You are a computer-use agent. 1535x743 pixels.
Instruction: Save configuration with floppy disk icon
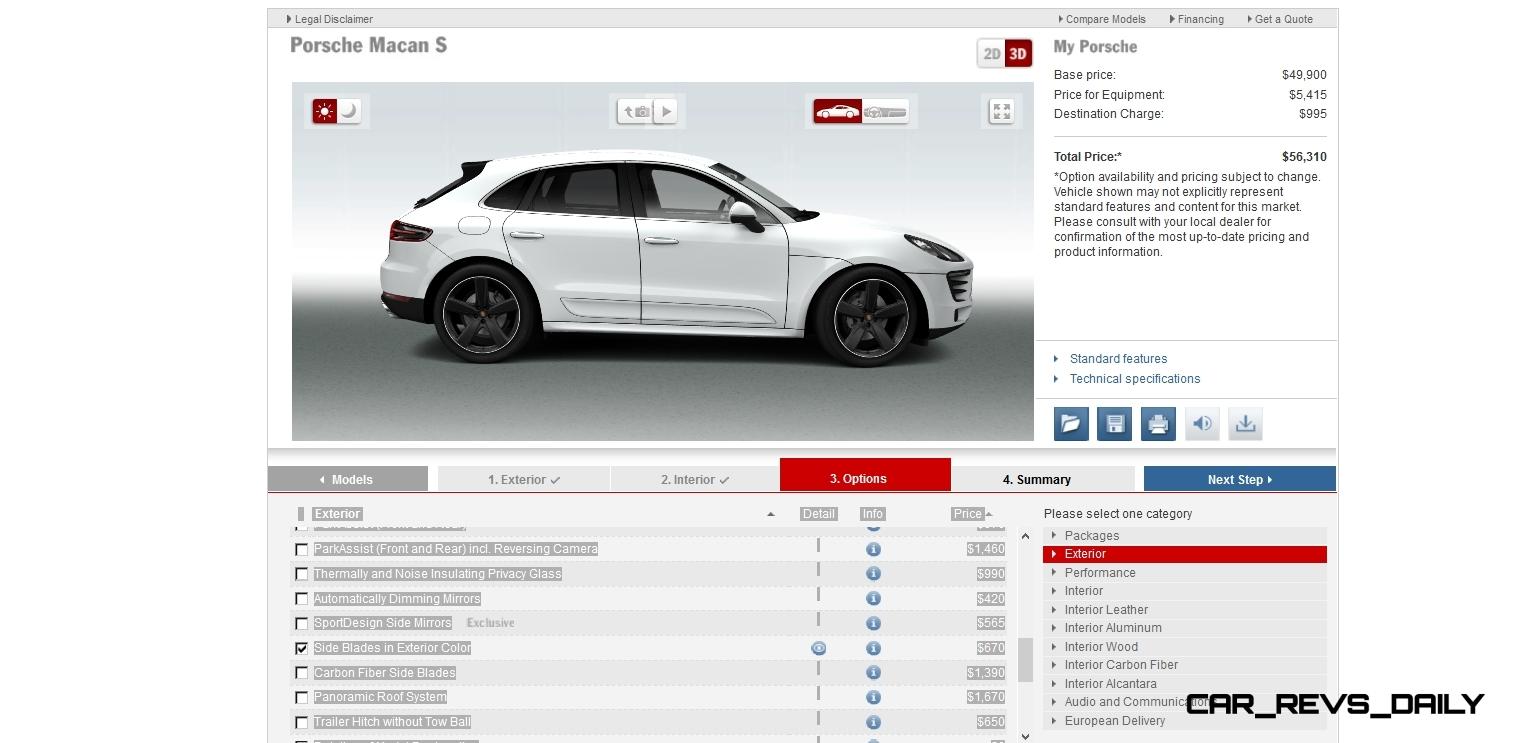[x=1114, y=424]
